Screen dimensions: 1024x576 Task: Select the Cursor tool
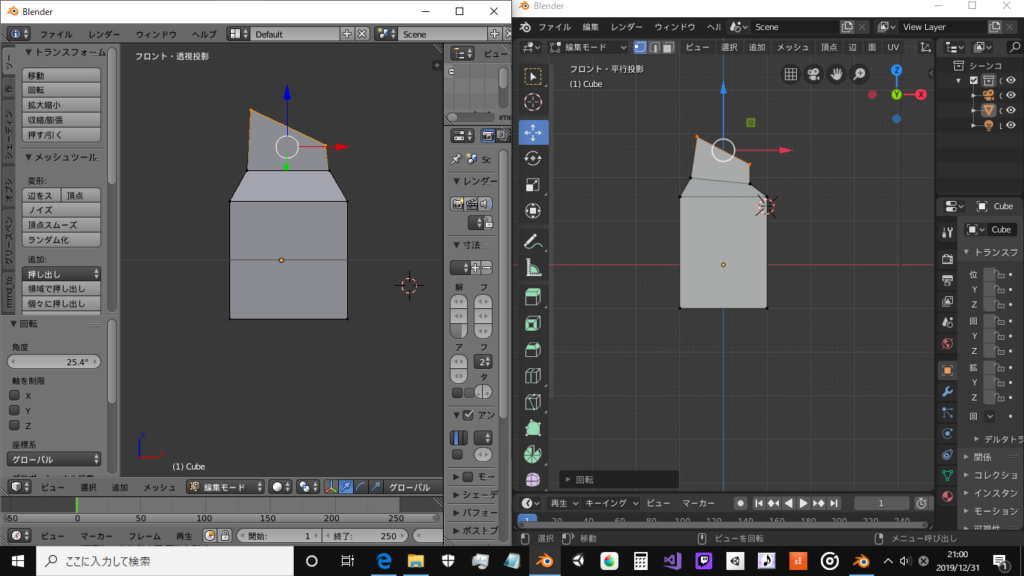(533, 102)
